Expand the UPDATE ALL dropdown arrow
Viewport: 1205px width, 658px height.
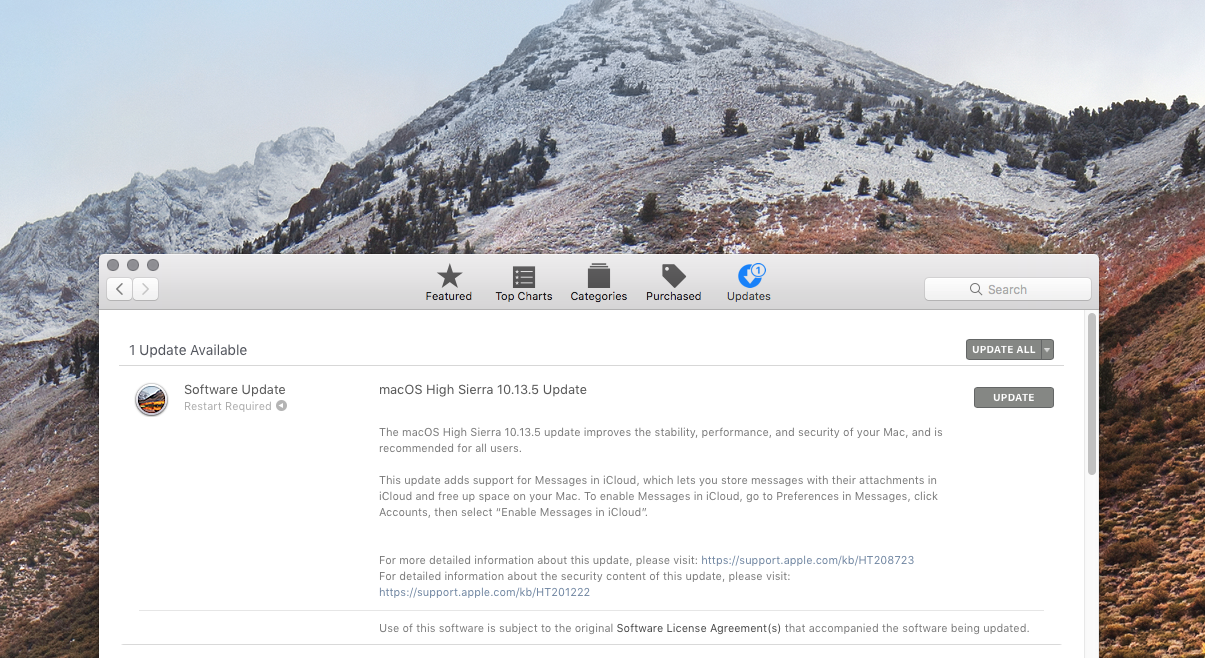point(1047,349)
